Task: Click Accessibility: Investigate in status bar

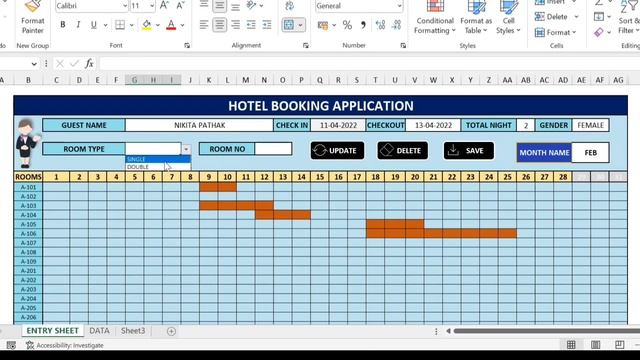Action: click(65, 345)
